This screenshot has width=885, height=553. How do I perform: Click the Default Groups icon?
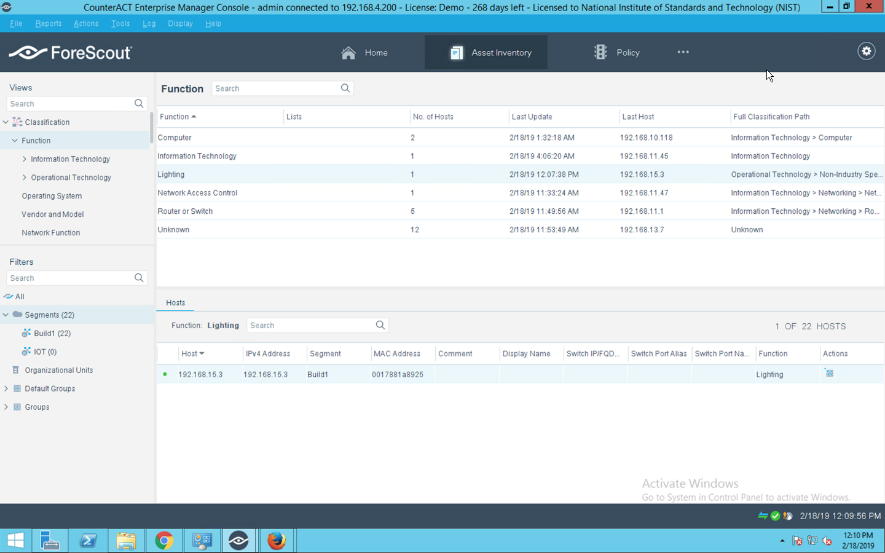[x=17, y=389]
